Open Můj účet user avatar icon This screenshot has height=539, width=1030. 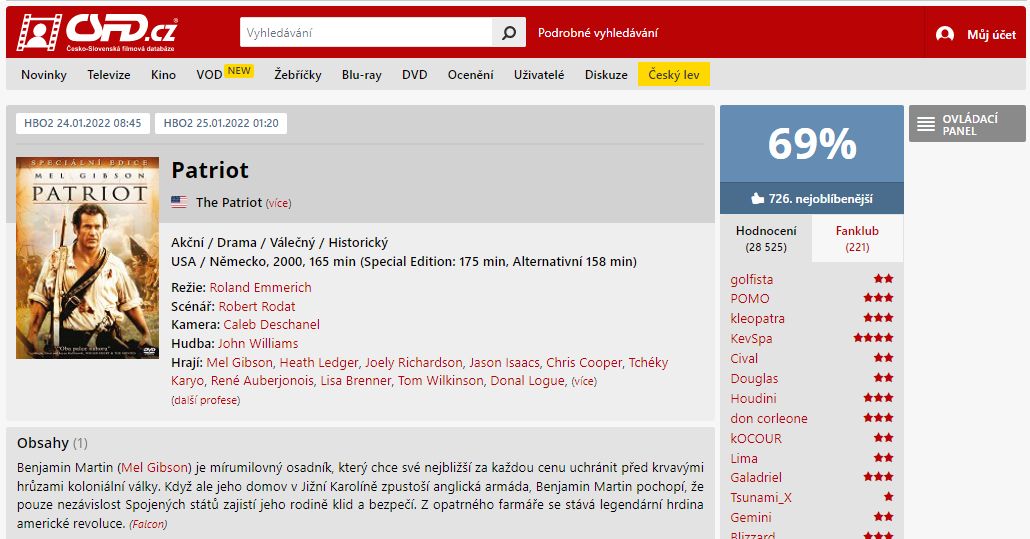tap(945, 34)
